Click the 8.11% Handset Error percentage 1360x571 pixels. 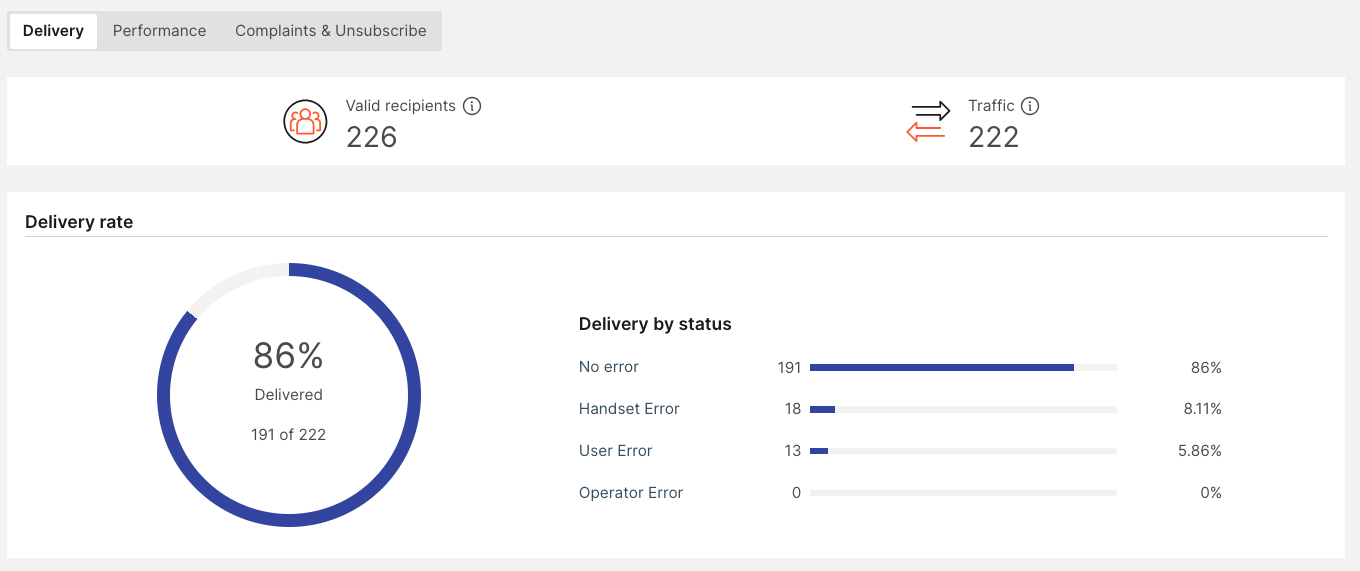point(1200,409)
